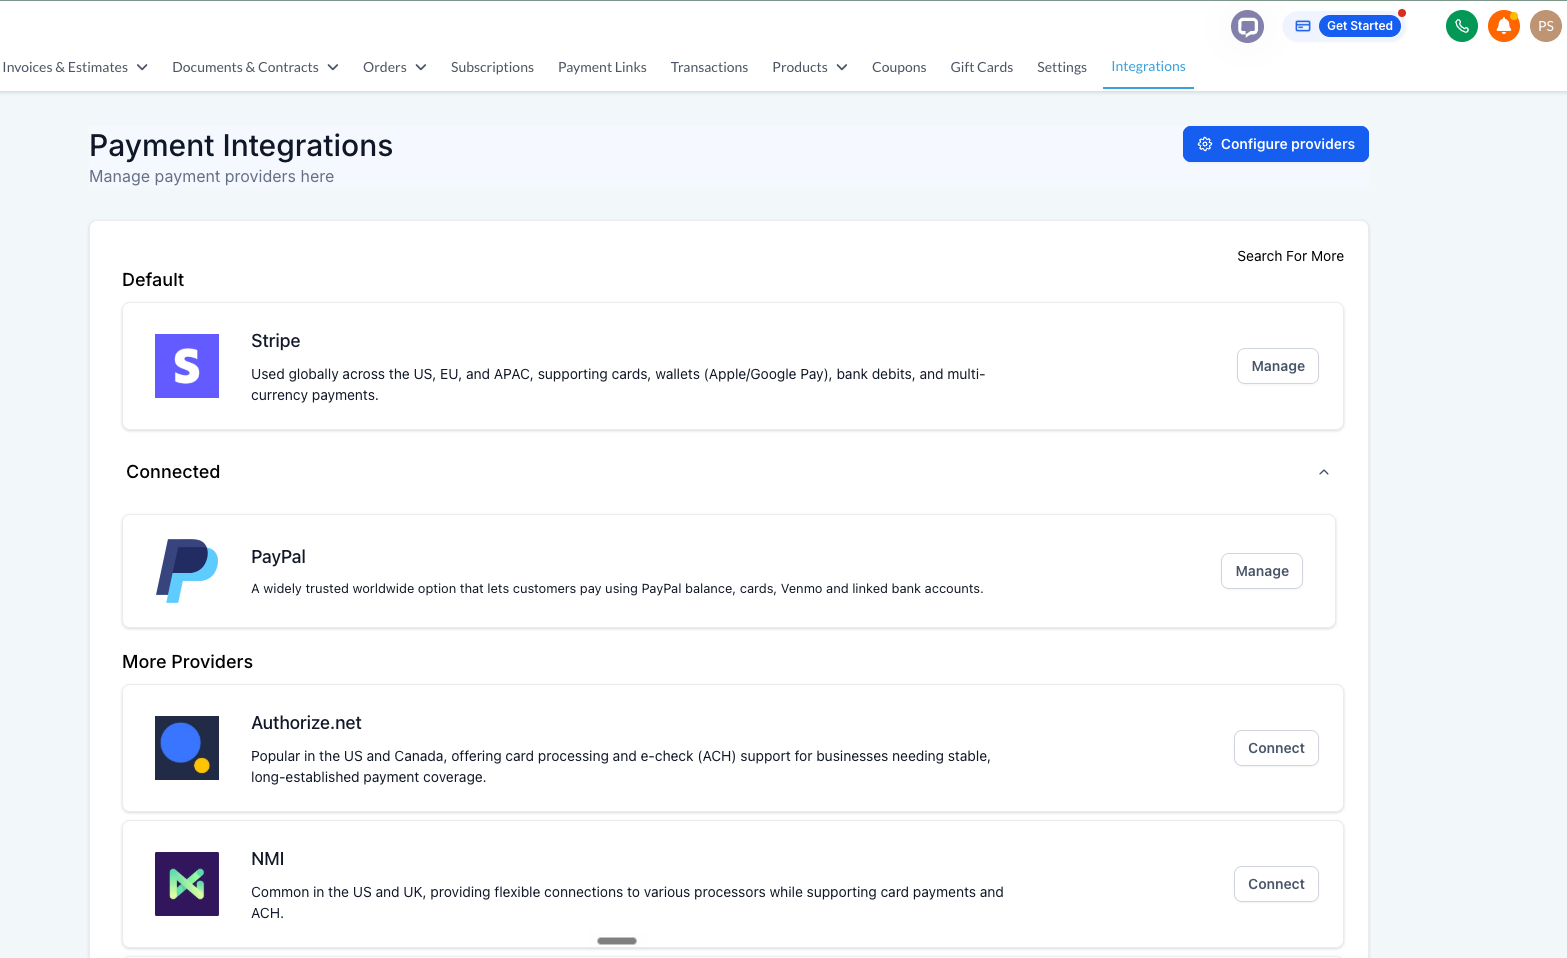
Task: Click the Manage payment providers here subtitle
Action: coord(211,176)
